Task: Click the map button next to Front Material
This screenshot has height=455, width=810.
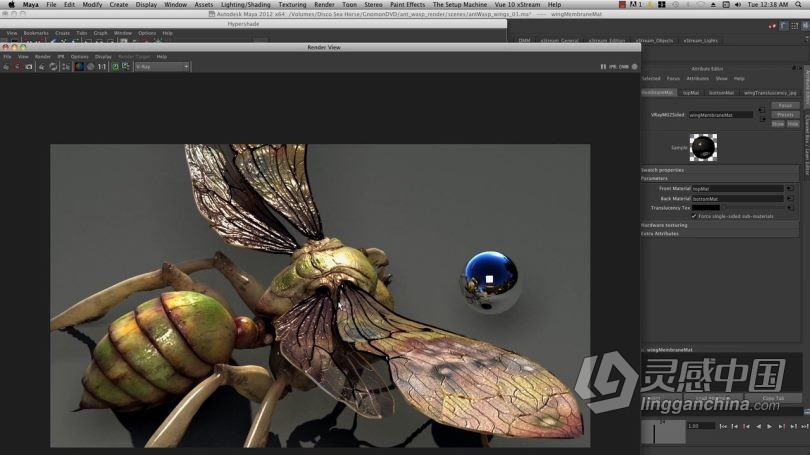Action: 789,189
